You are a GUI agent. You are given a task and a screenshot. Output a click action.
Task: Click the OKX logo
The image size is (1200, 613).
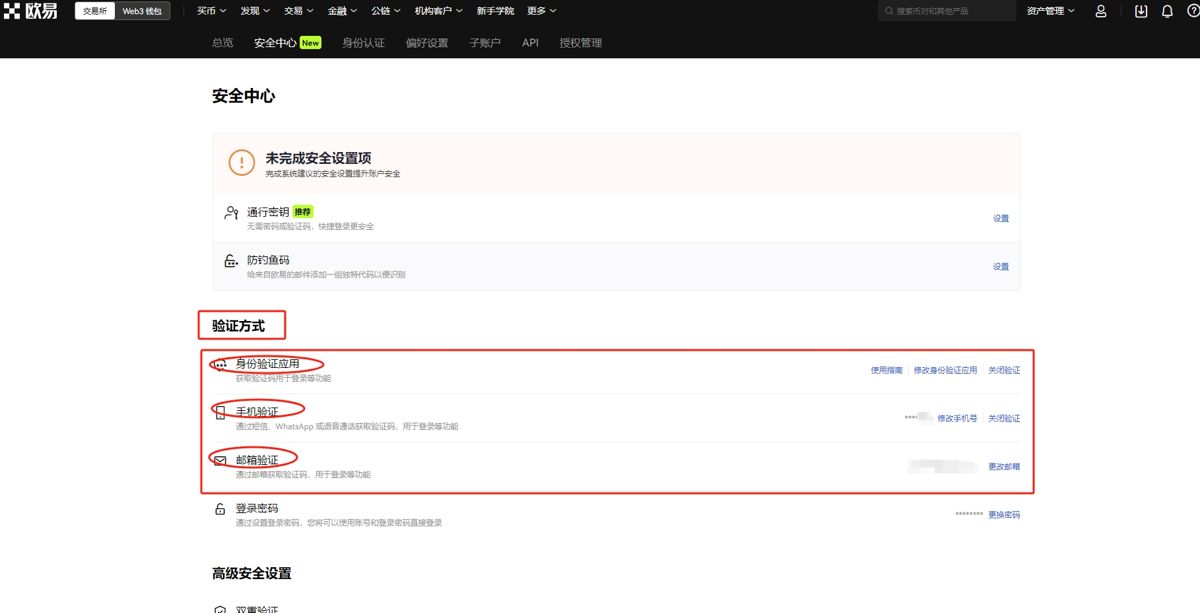click(x=32, y=11)
